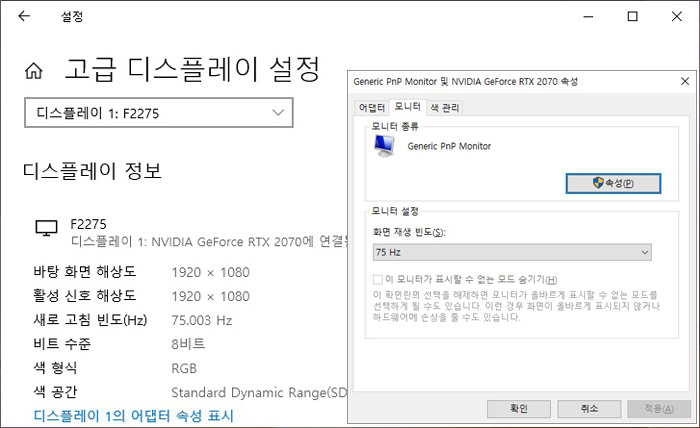Click the 75.003 Hz refresh rate value
Screen dimensions: 700x428
202,320
